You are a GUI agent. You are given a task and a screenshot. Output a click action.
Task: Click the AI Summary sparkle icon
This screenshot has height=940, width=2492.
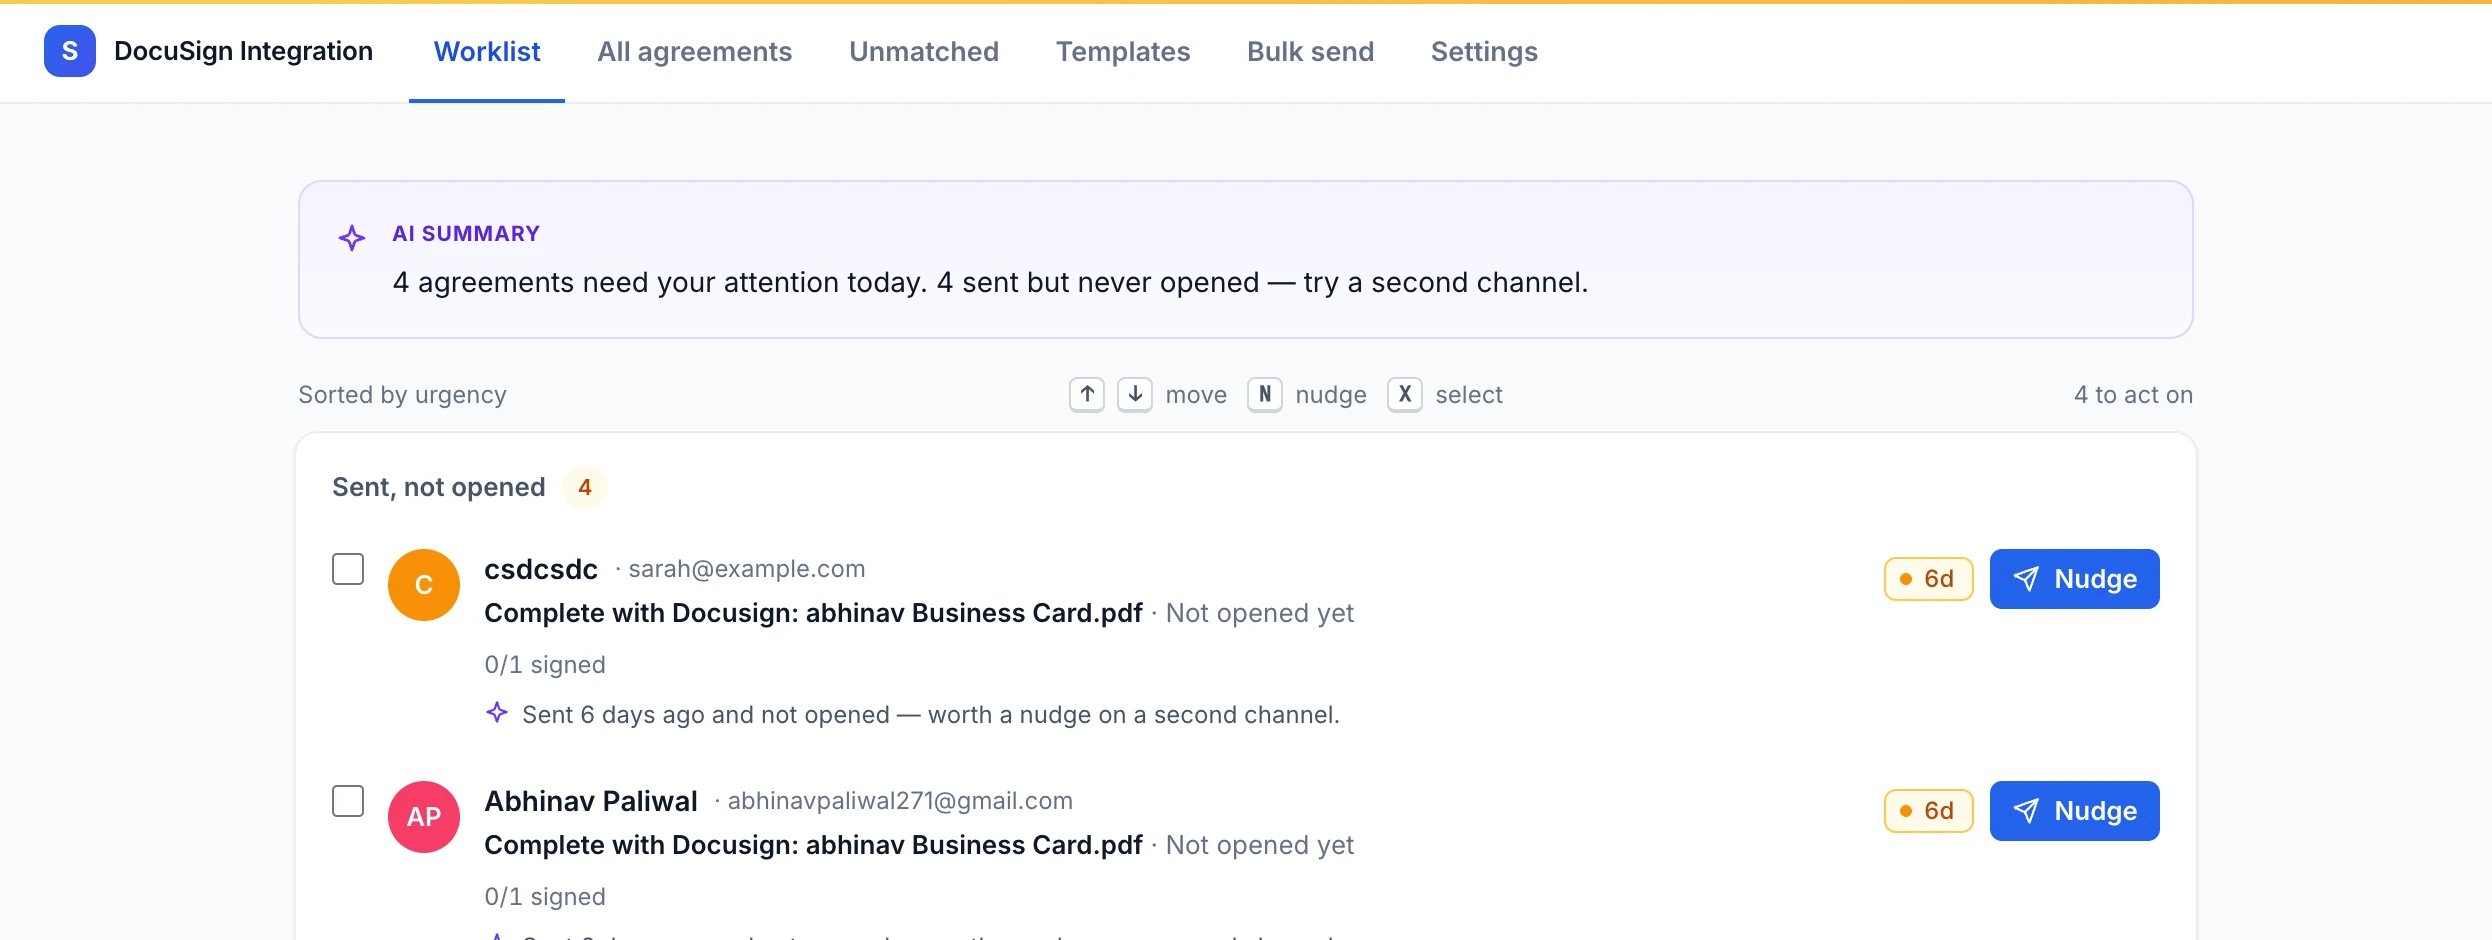pyautogui.click(x=352, y=238)
